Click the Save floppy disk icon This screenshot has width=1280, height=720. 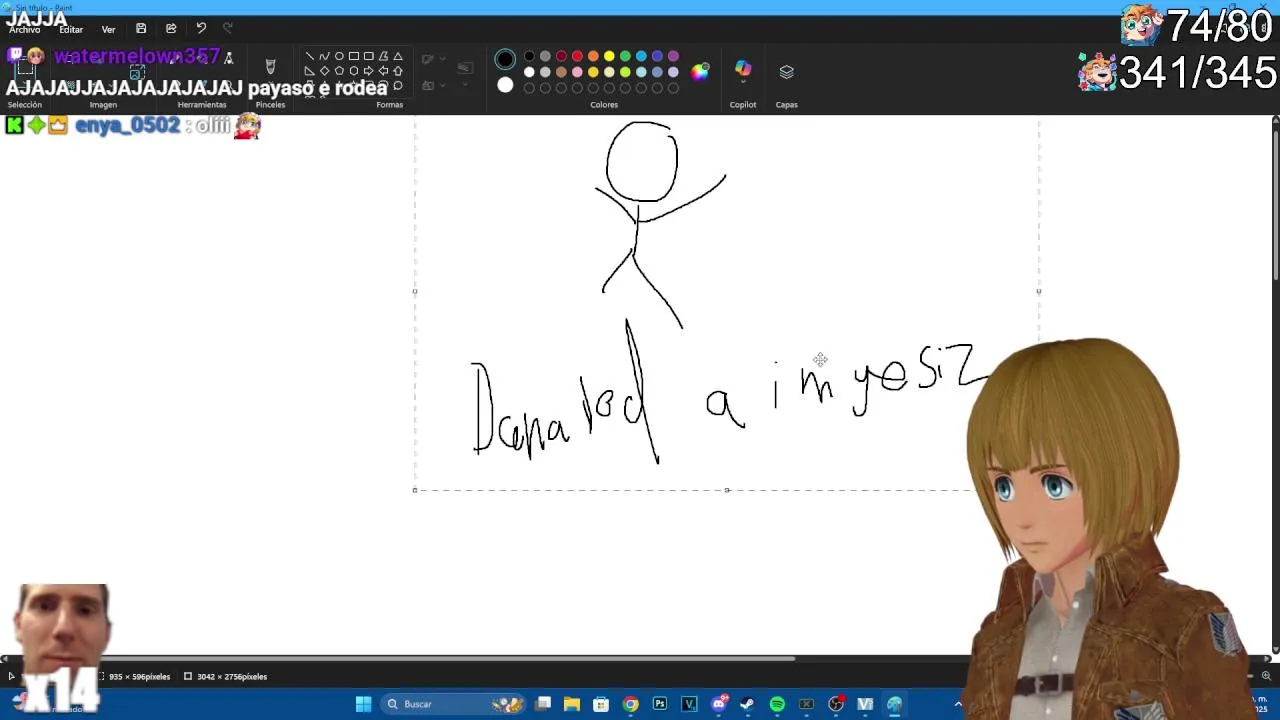(x=141, y=29)
